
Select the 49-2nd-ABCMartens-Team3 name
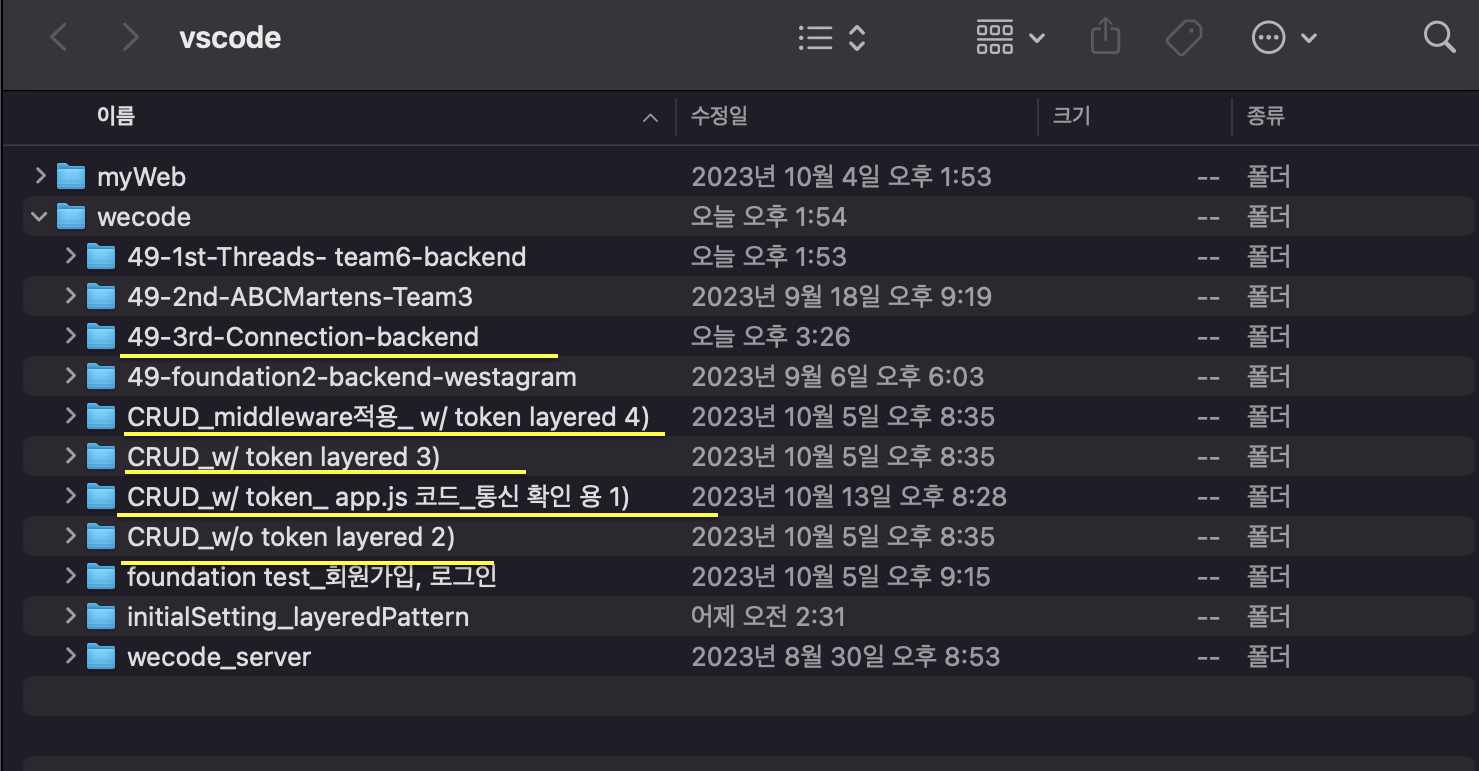[x=300, y=297]
